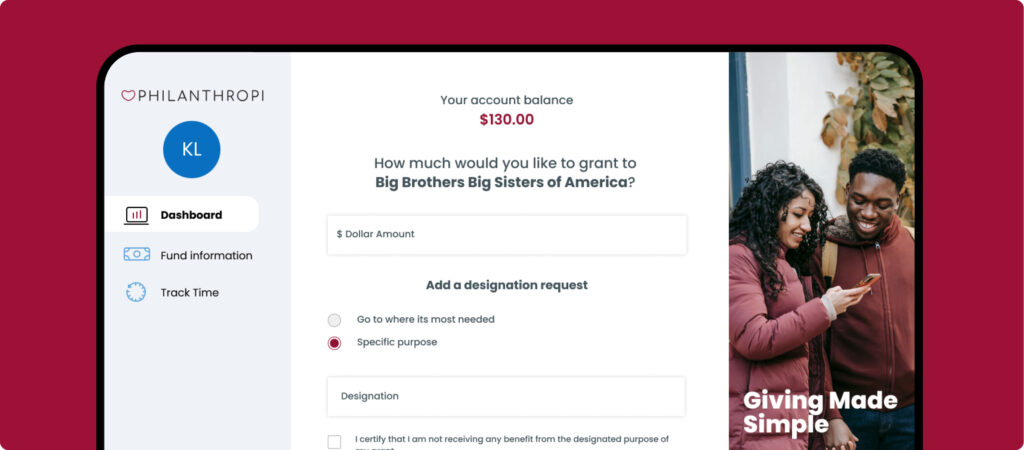Go to Fund information sidebar label
The height and width of the screenshot is (450, 1024).
[206, 255]
